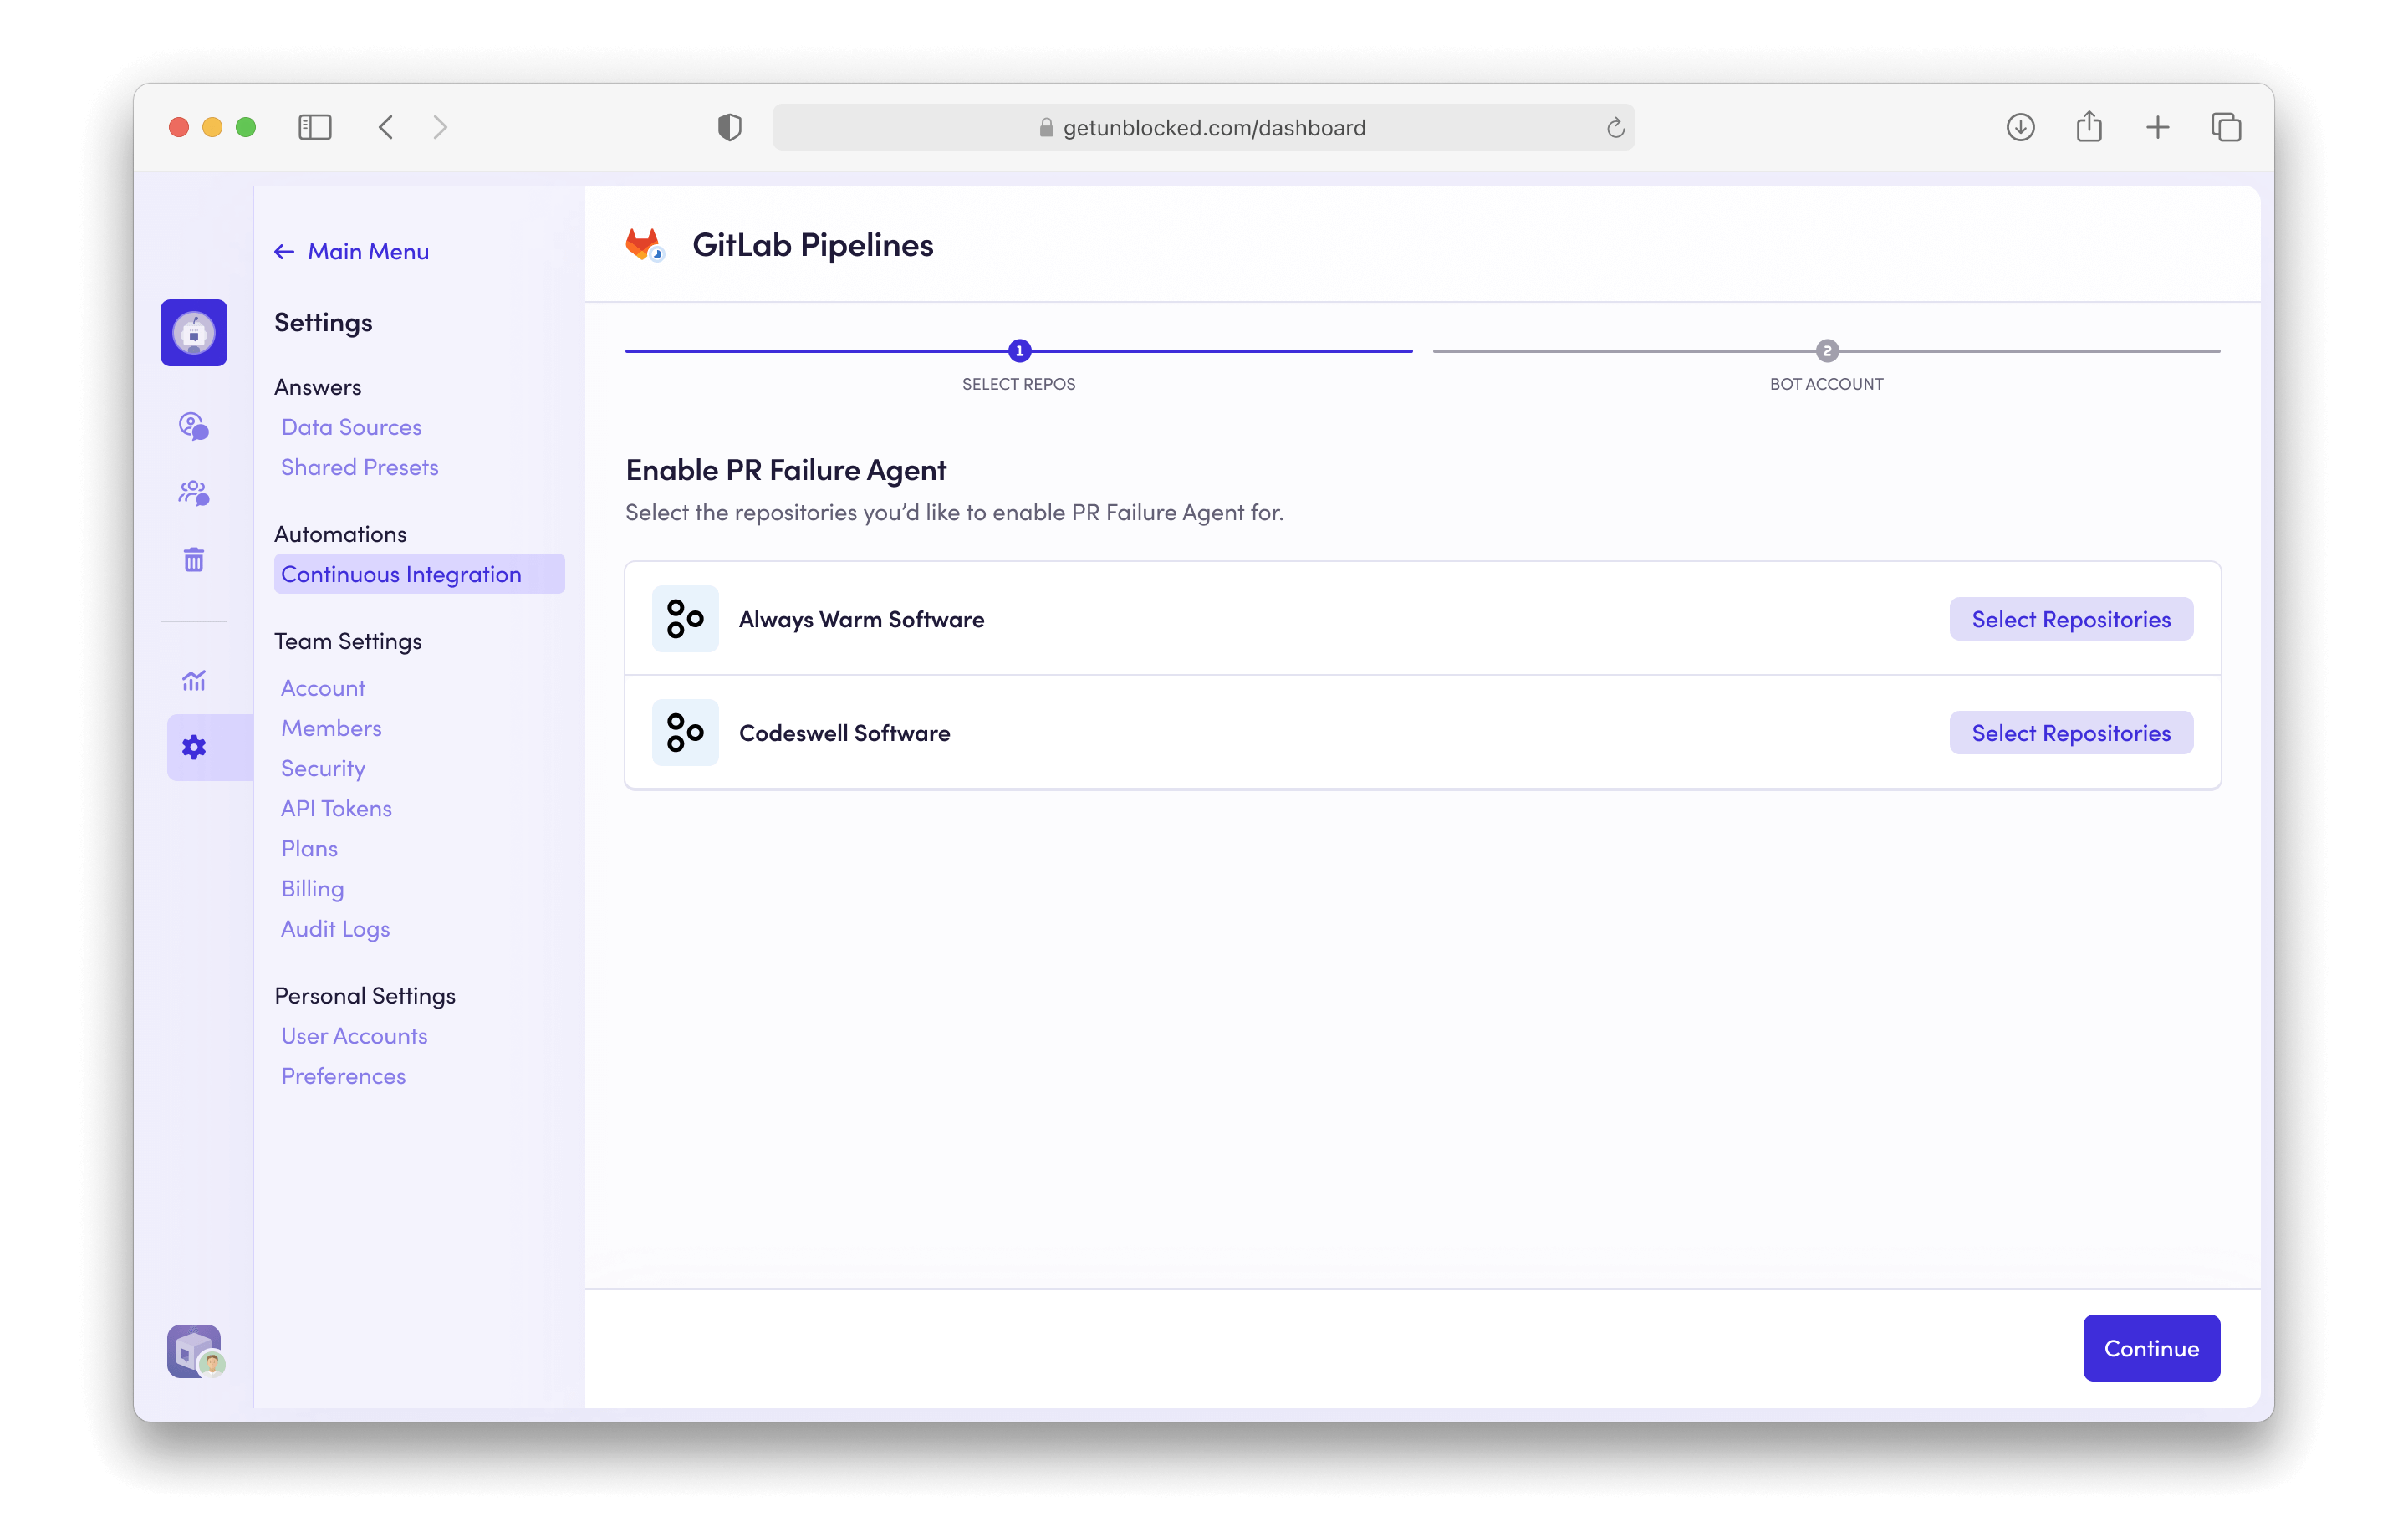Click the Unblocked bot home icon
This screenshot has width=2408, height=1522.
[x=194, y=333]
